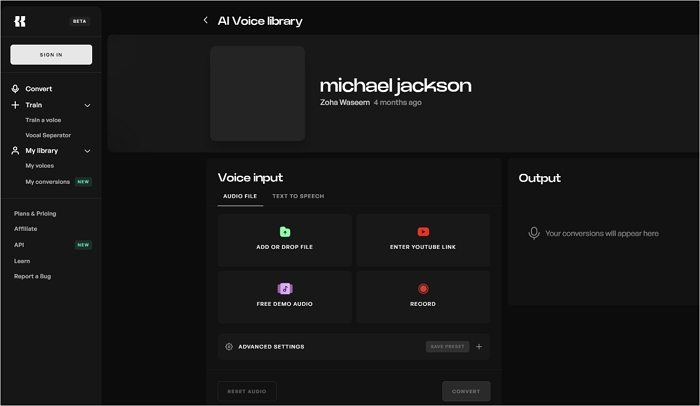Click the michael jackson voice thumbnail
Viewport: 700px width, 406px height.
pyautogui.click(x=257, y=93)
